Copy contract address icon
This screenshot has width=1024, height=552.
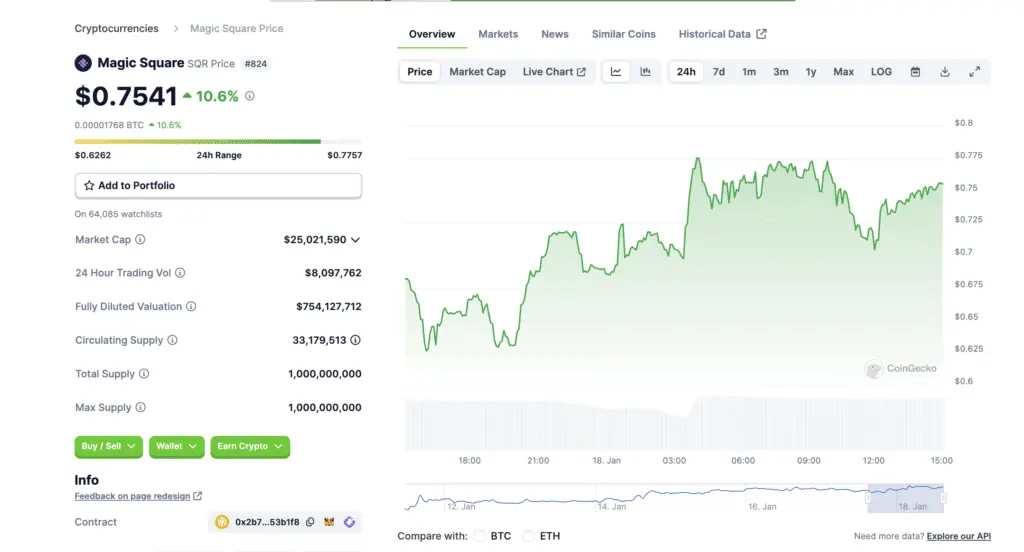coord(310,522)
